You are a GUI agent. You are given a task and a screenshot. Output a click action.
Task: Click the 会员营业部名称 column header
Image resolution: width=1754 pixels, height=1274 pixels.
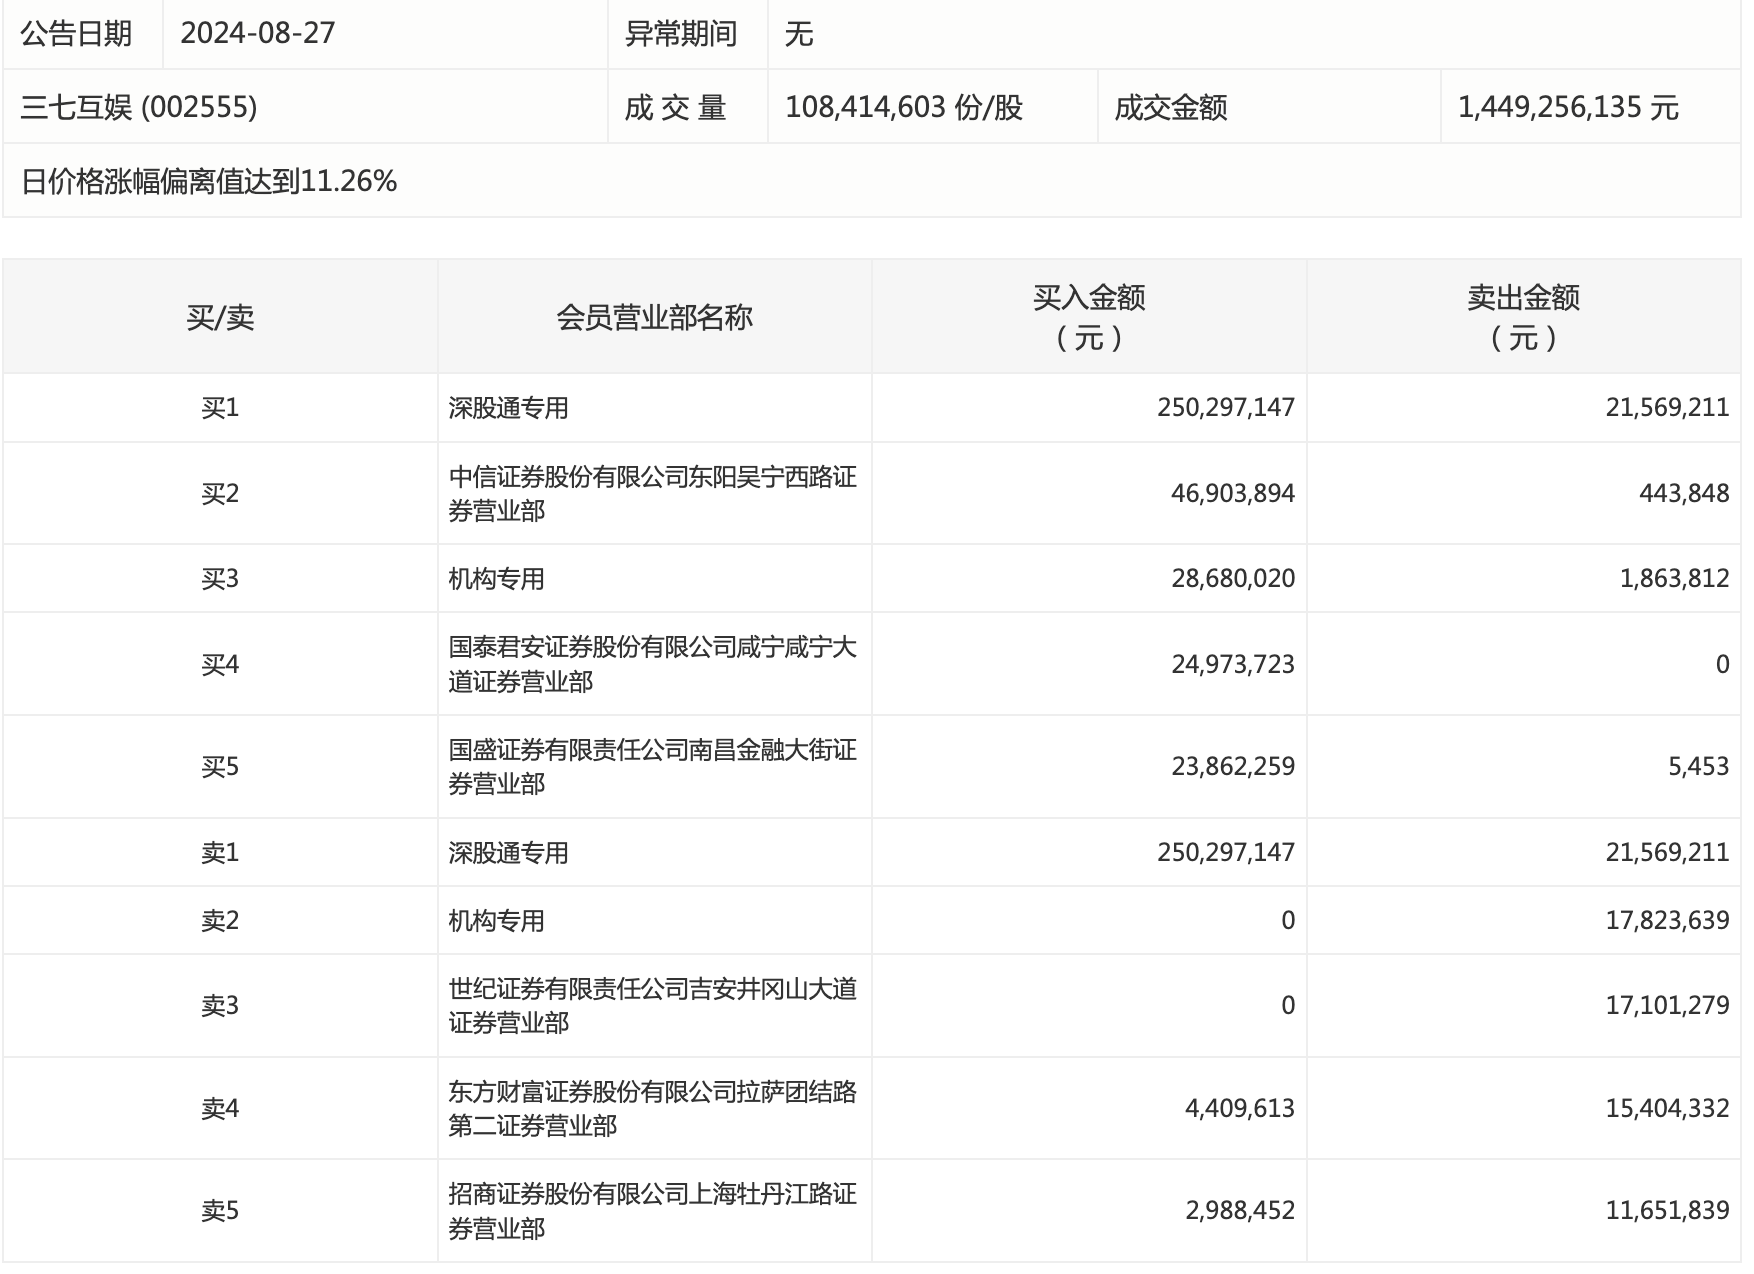pyautogui.click(x=654, y=318)
